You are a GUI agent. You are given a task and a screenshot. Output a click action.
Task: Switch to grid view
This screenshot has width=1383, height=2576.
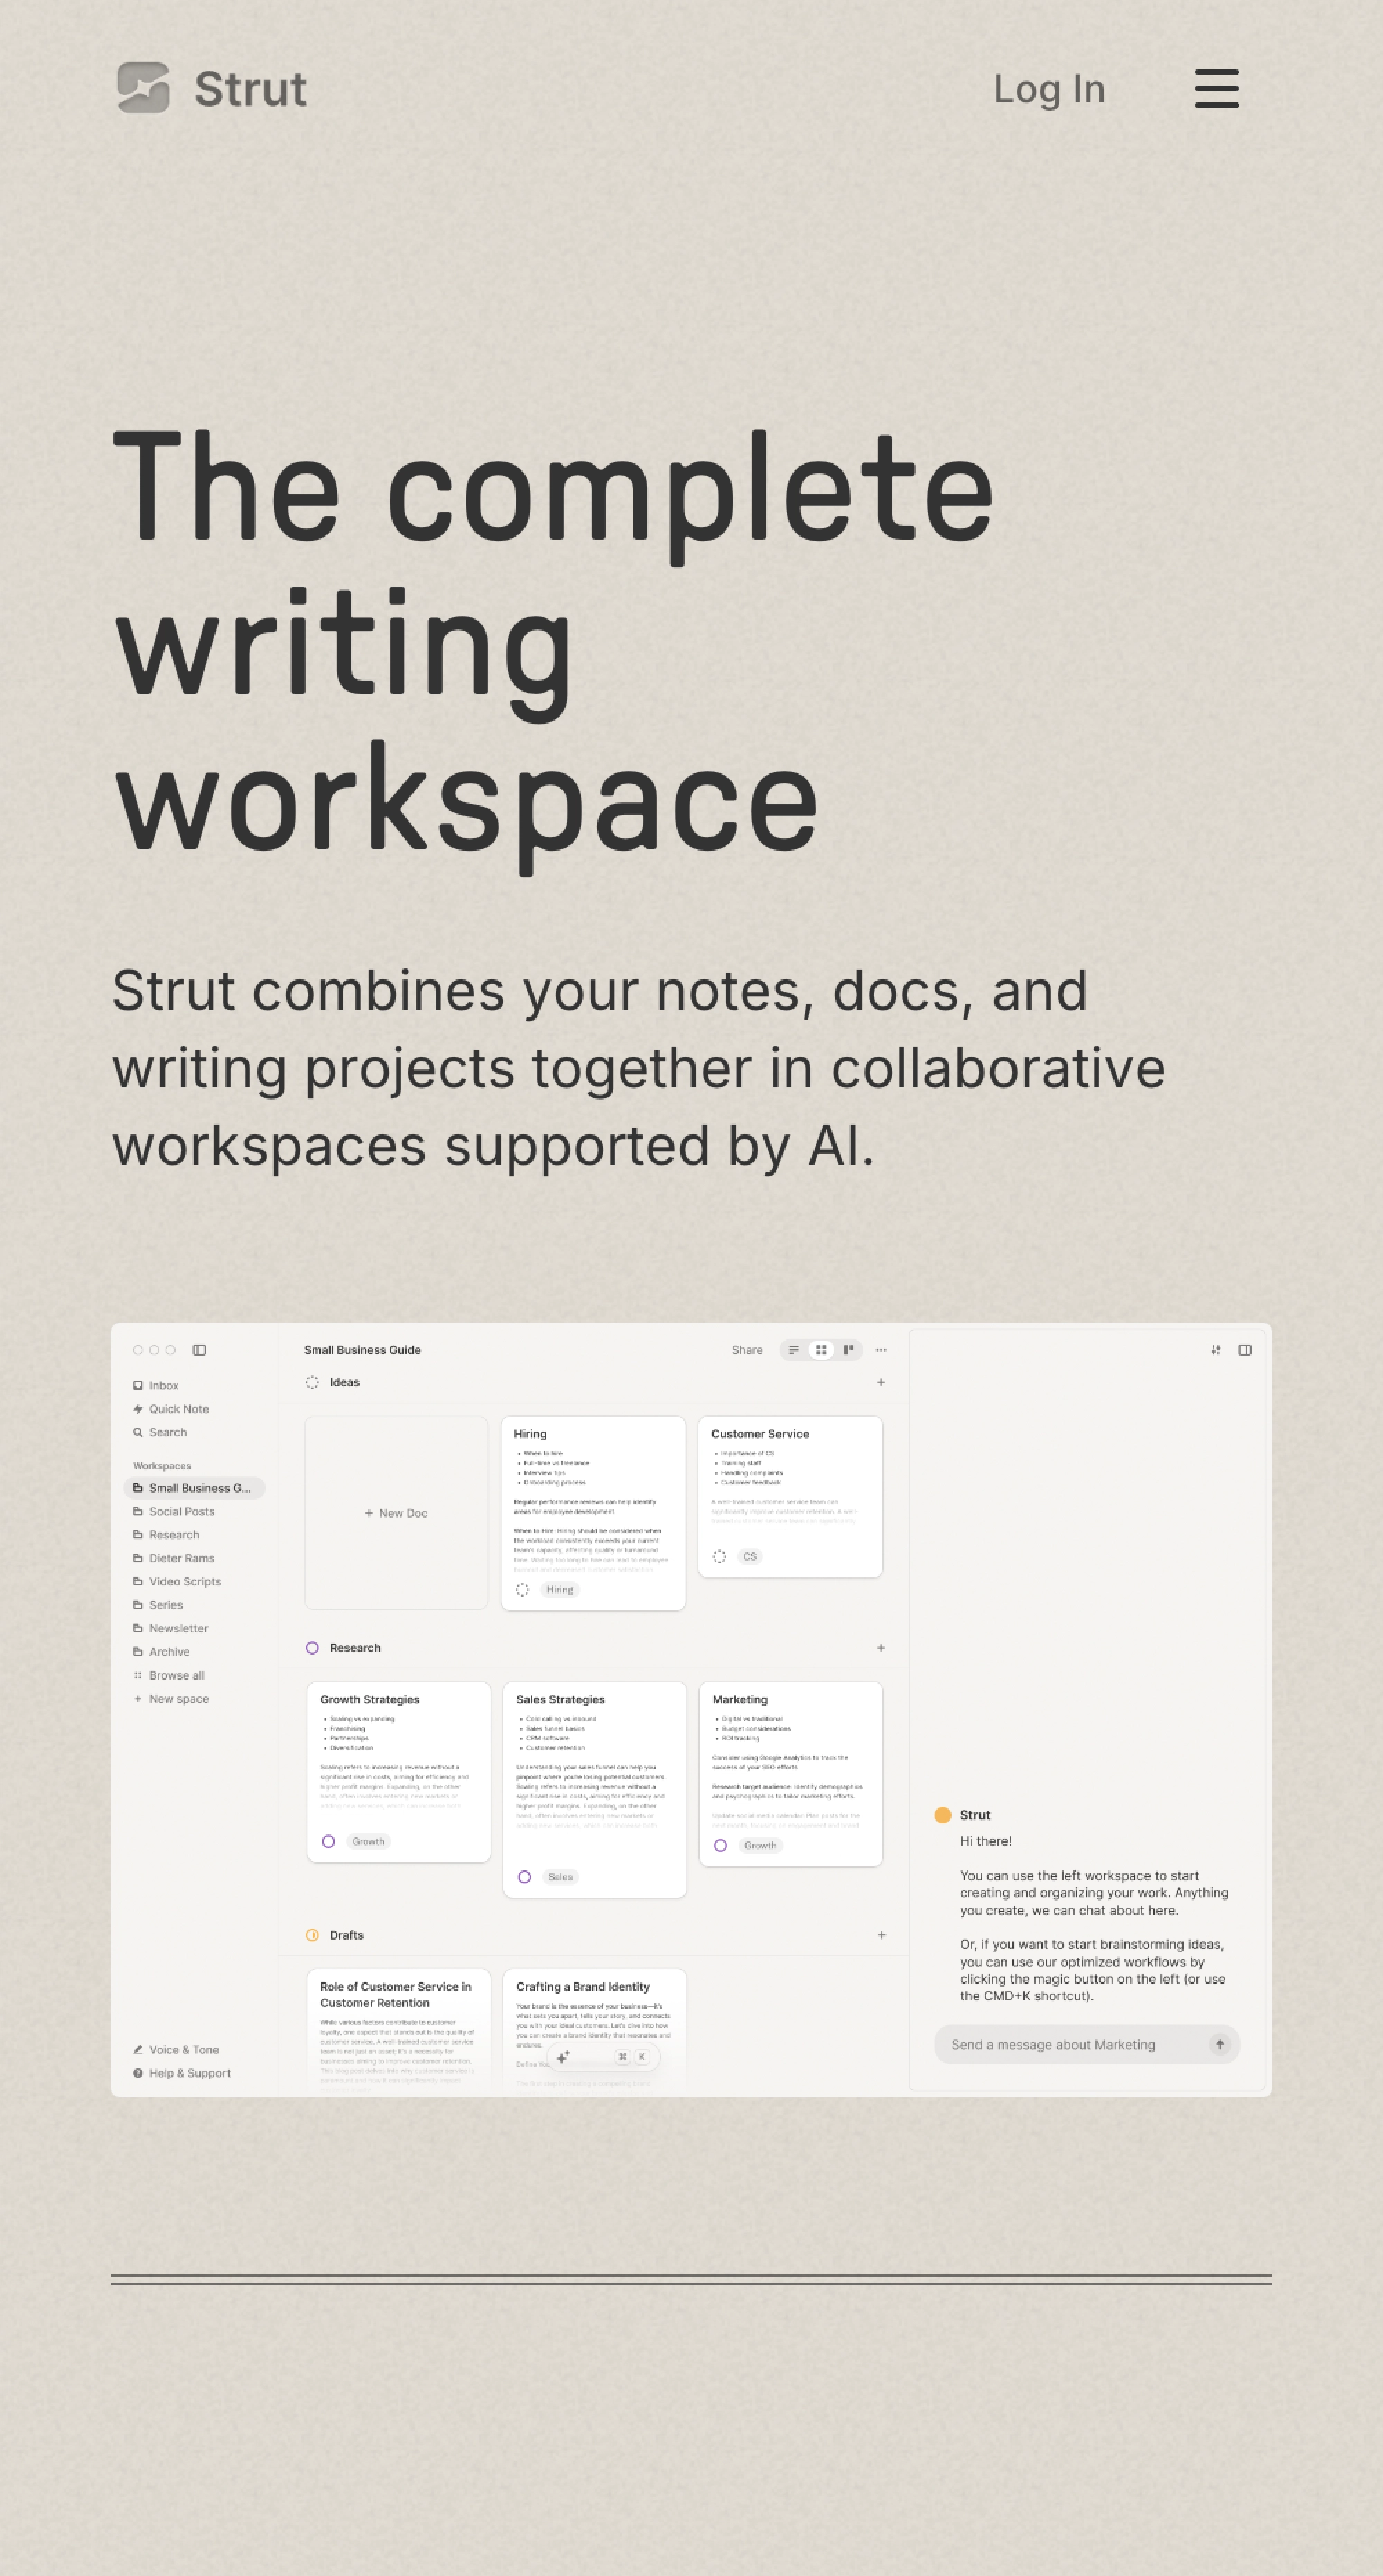coord(821,1350)
